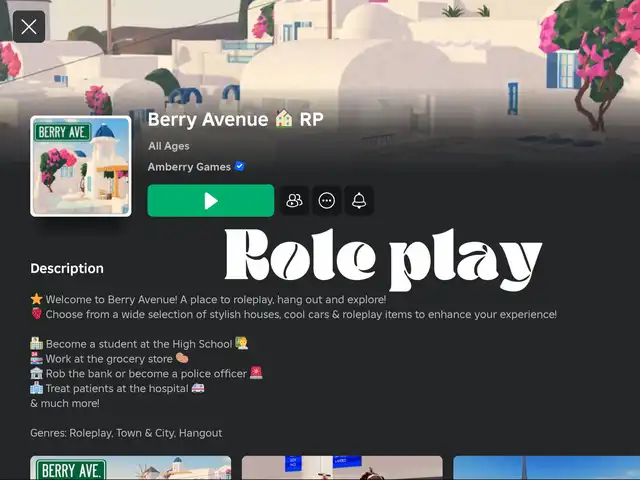
Task: Click the verified badge beside Amberry Games
Action: tap(240, 167)
